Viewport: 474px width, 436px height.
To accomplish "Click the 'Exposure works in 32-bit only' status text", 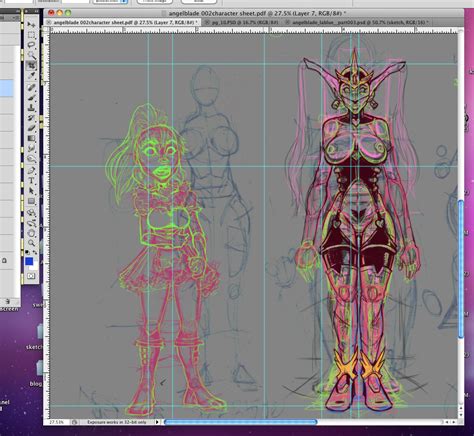I will [x=117, y=422].
